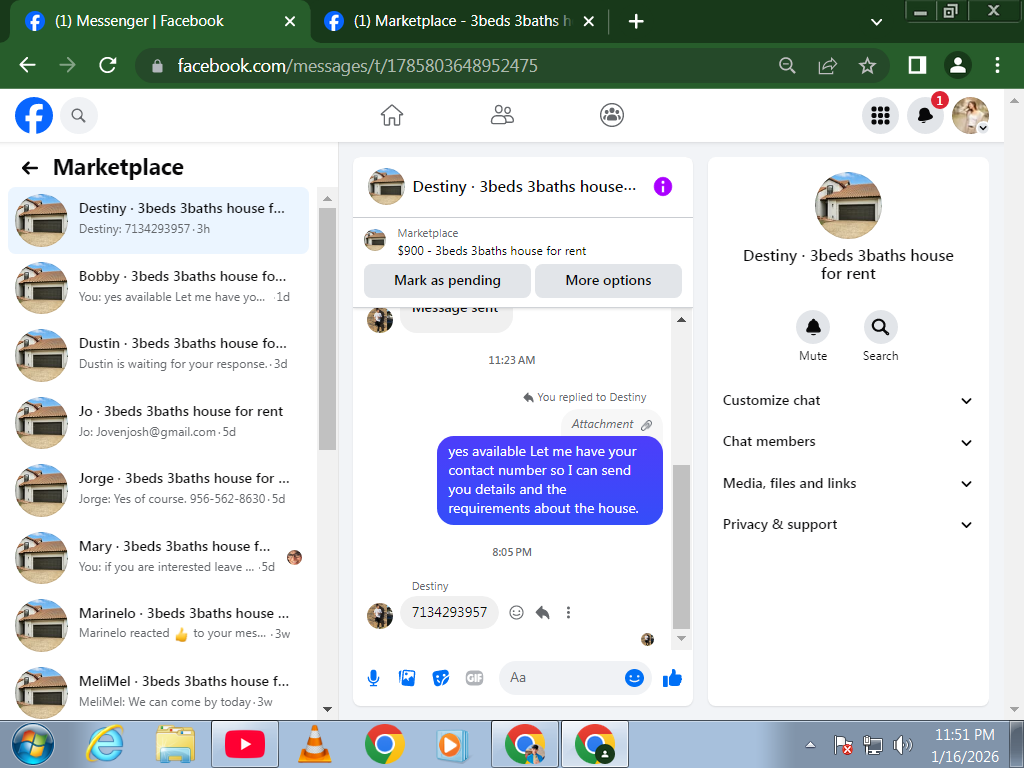Open the Groups icon in top navigation
1024x768 pixels.
point(612,115)
